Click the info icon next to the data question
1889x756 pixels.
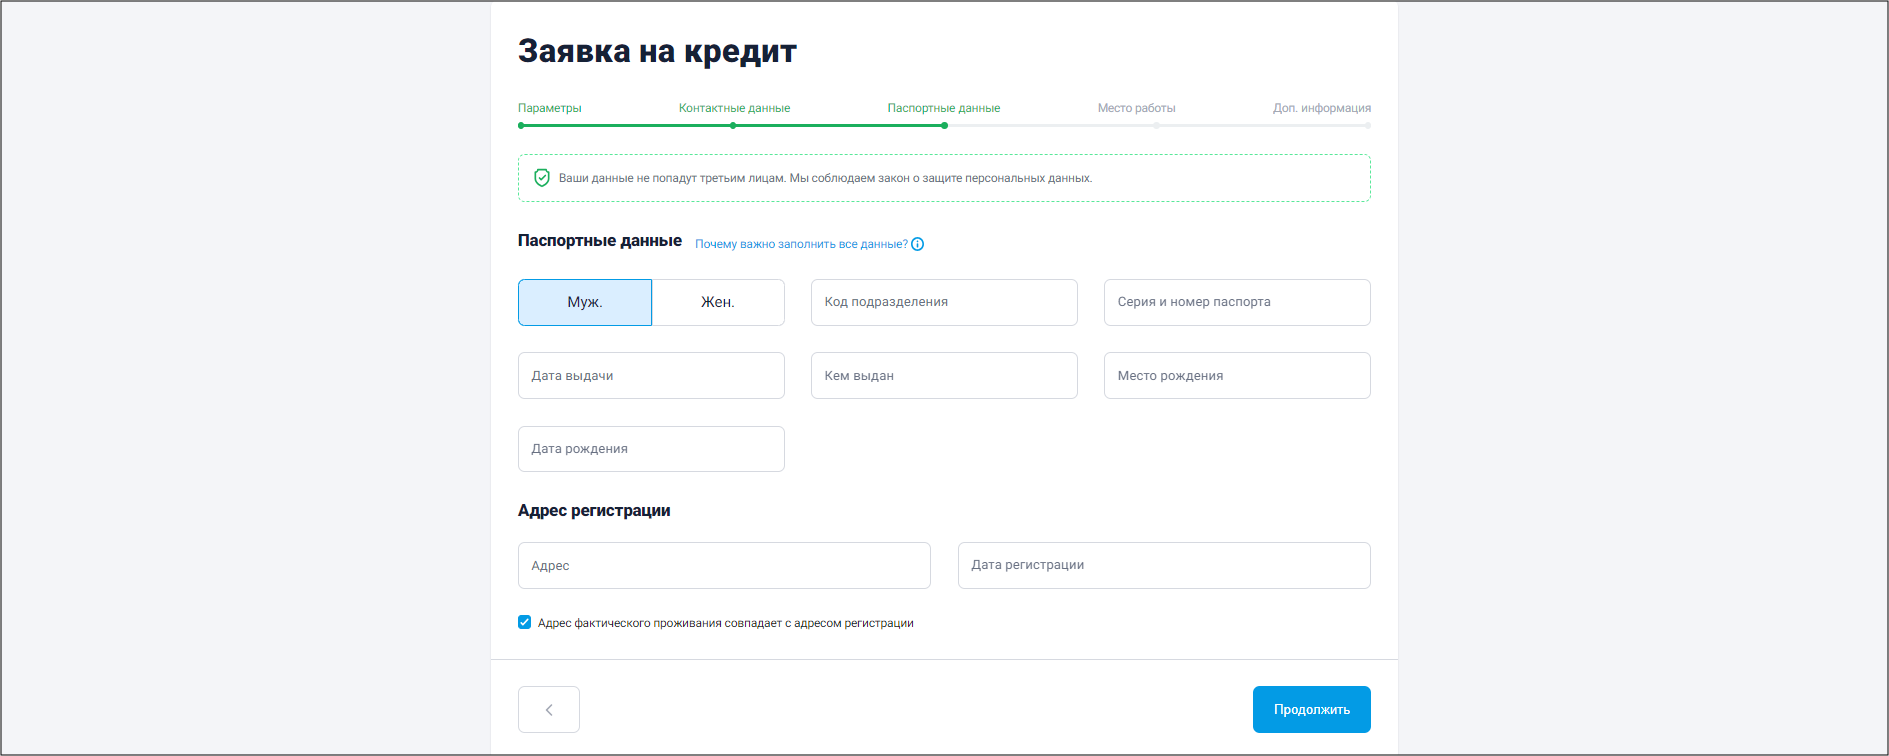pos(918,244)
